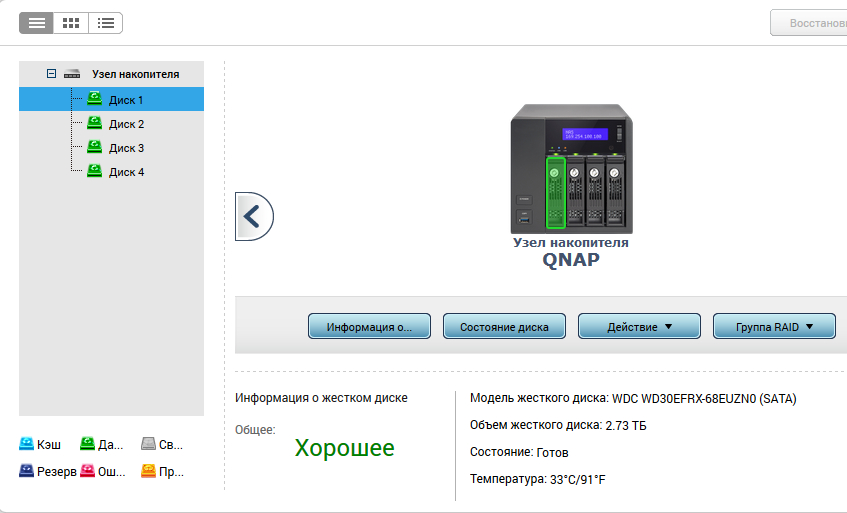847x513 pixels.
Task: Click the dark blue Резерв legend icon
Action: [27, 471]
